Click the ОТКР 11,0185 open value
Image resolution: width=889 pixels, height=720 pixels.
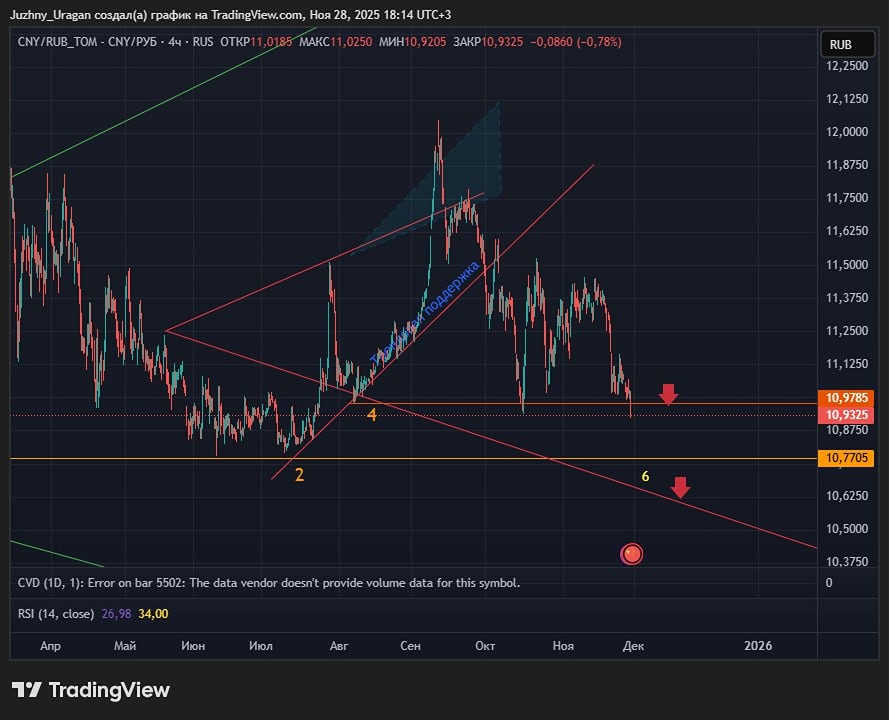click(x=256, y=42)
